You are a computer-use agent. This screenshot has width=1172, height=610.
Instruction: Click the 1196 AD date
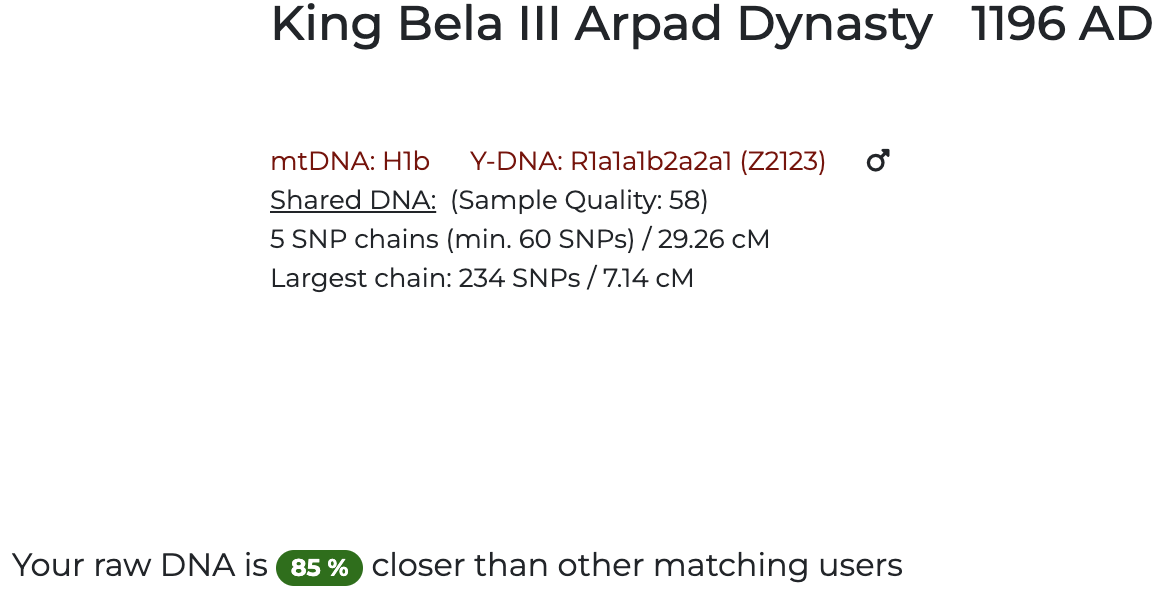tap(1062, 24)
